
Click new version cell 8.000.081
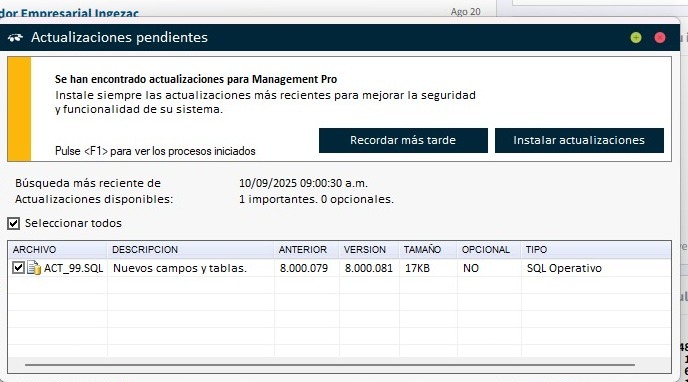(369, 268)
